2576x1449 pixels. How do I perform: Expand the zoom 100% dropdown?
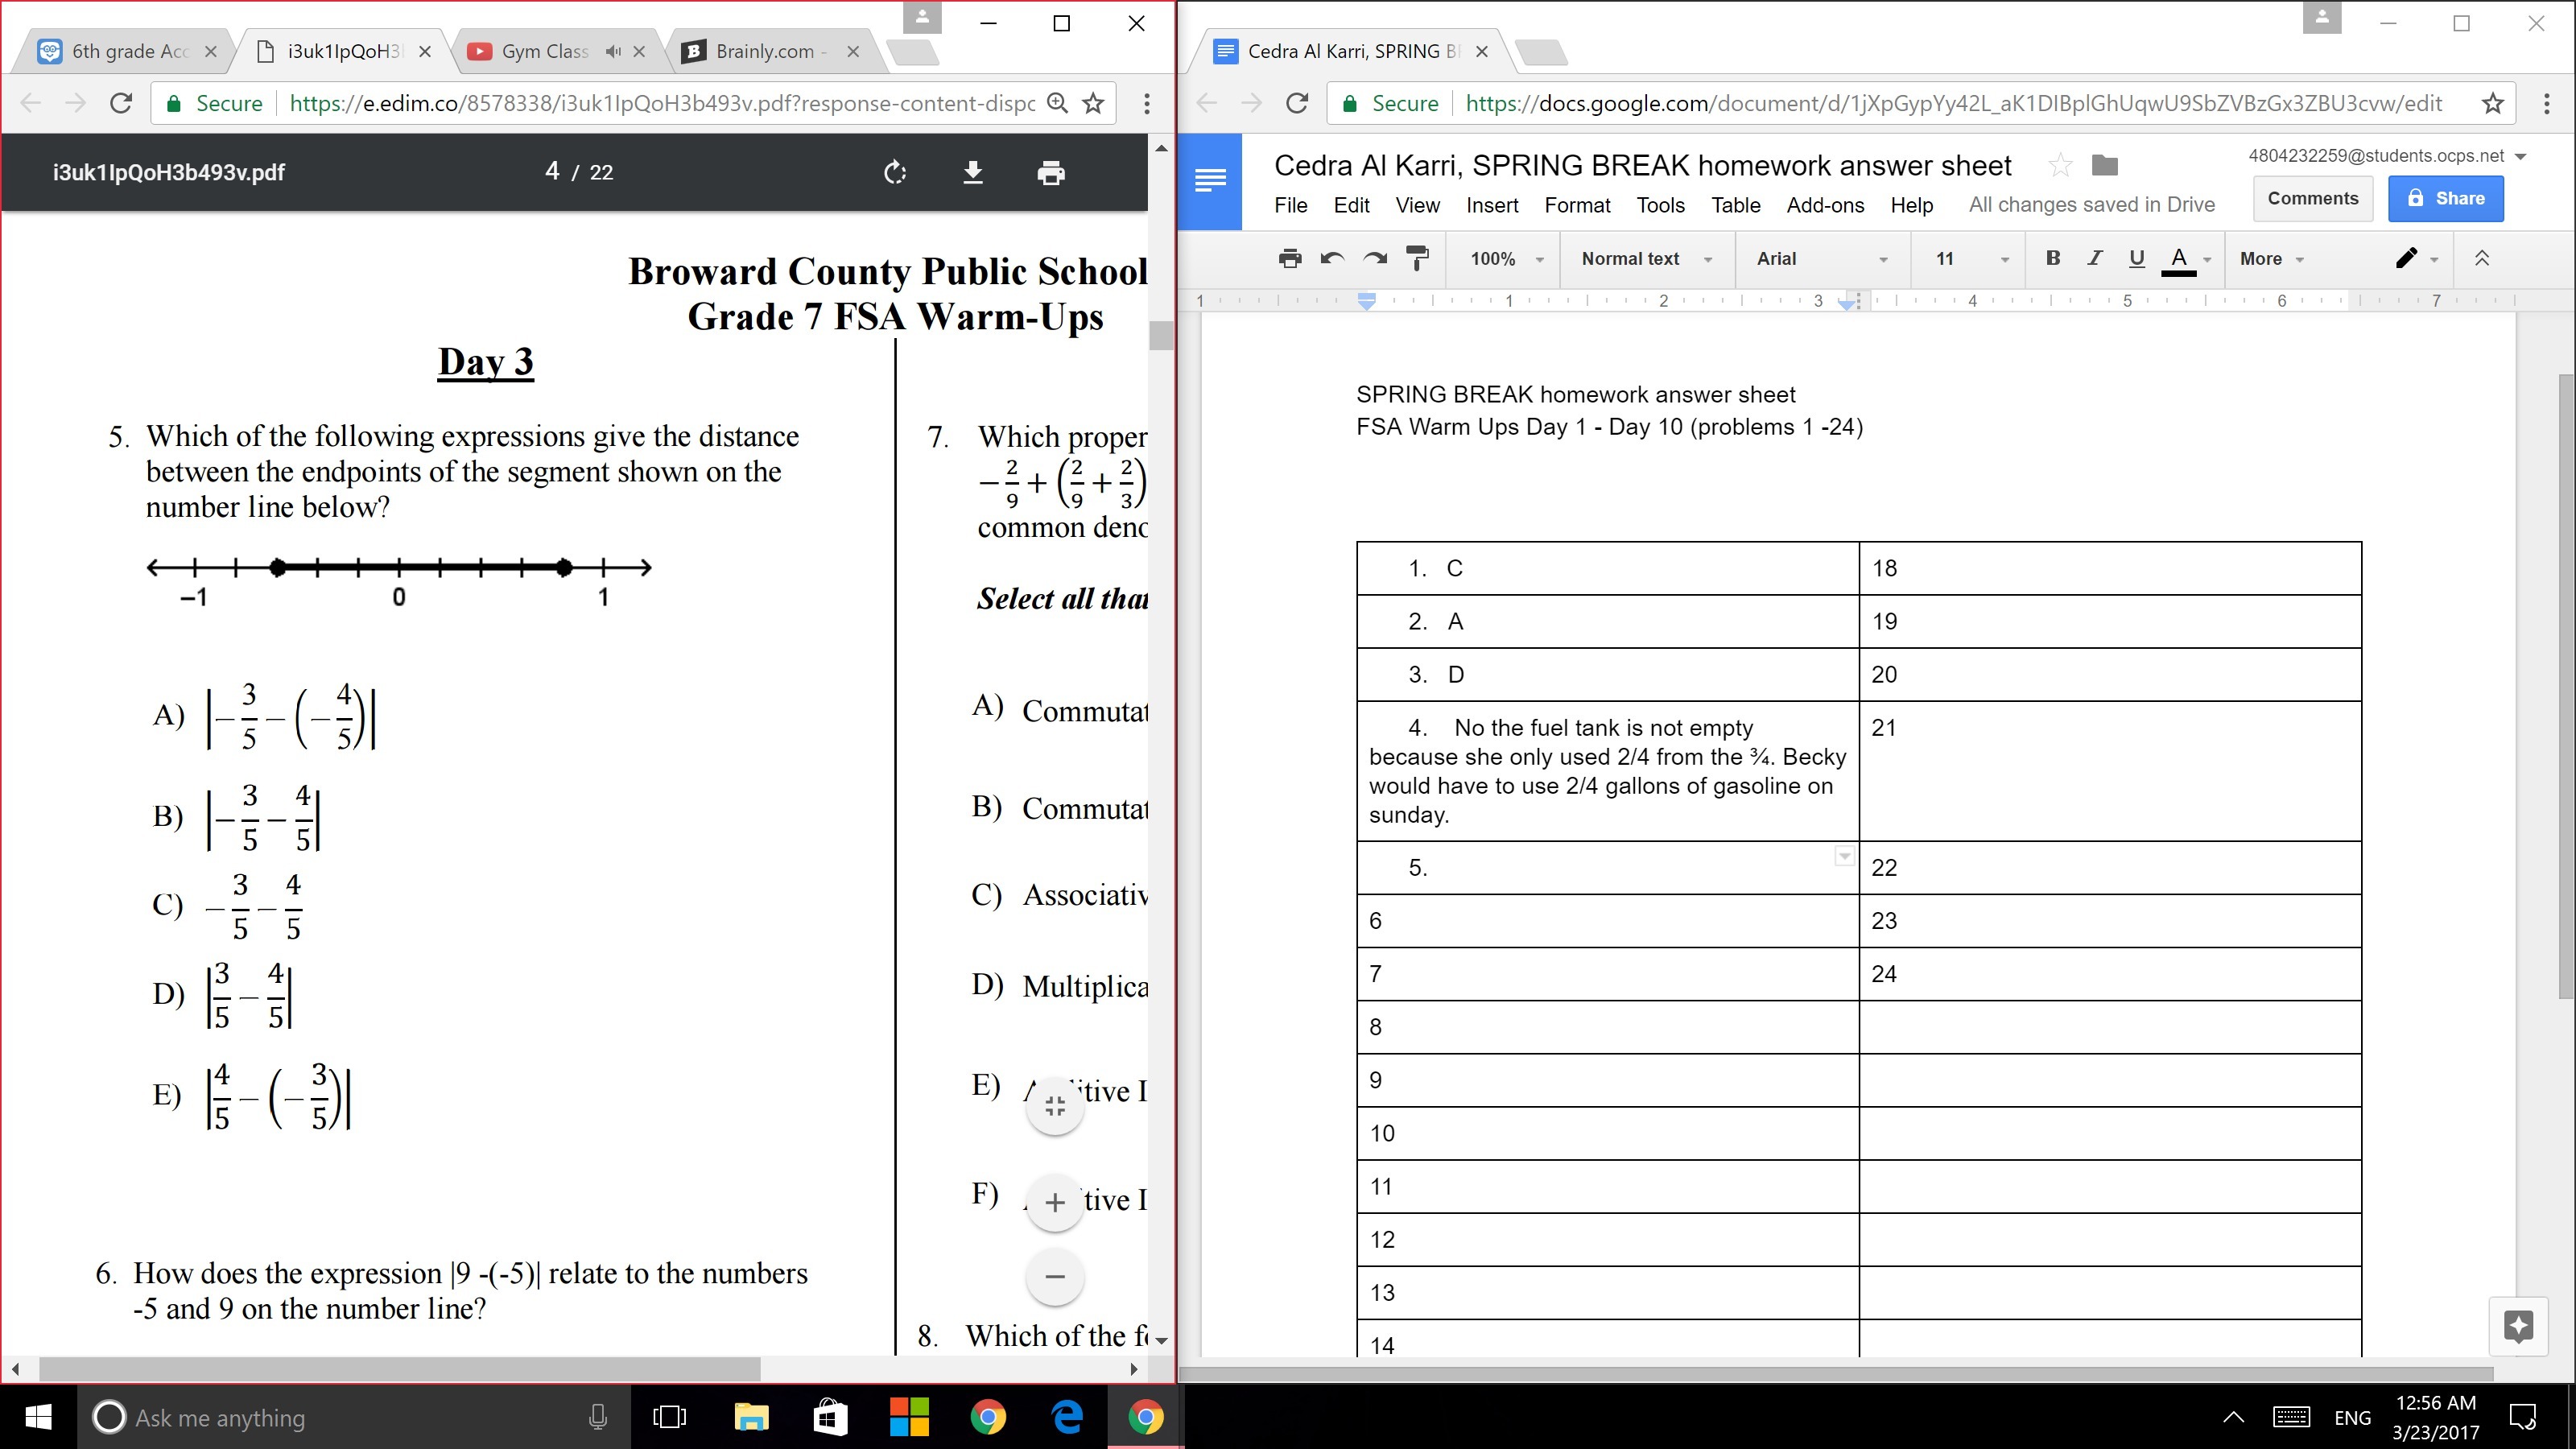point(1506,259)
